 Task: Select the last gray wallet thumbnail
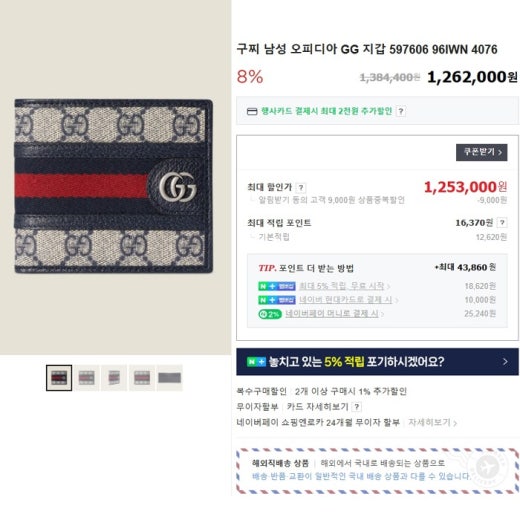click(170, 378)
